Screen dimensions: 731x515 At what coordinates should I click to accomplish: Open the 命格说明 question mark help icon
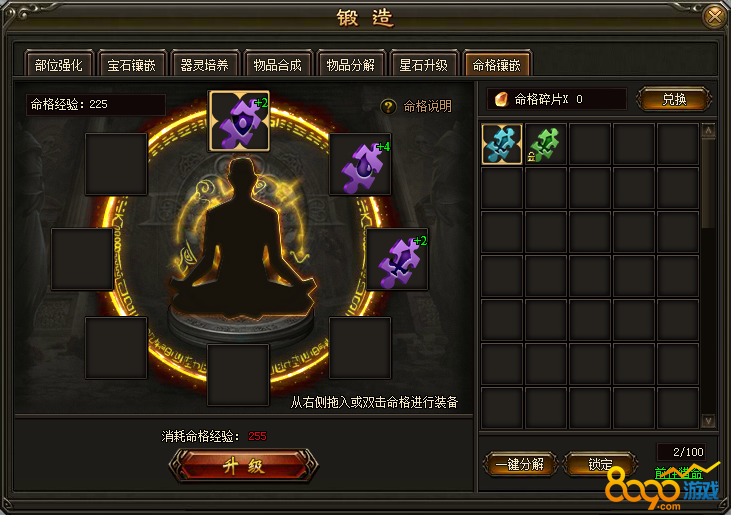388,107
